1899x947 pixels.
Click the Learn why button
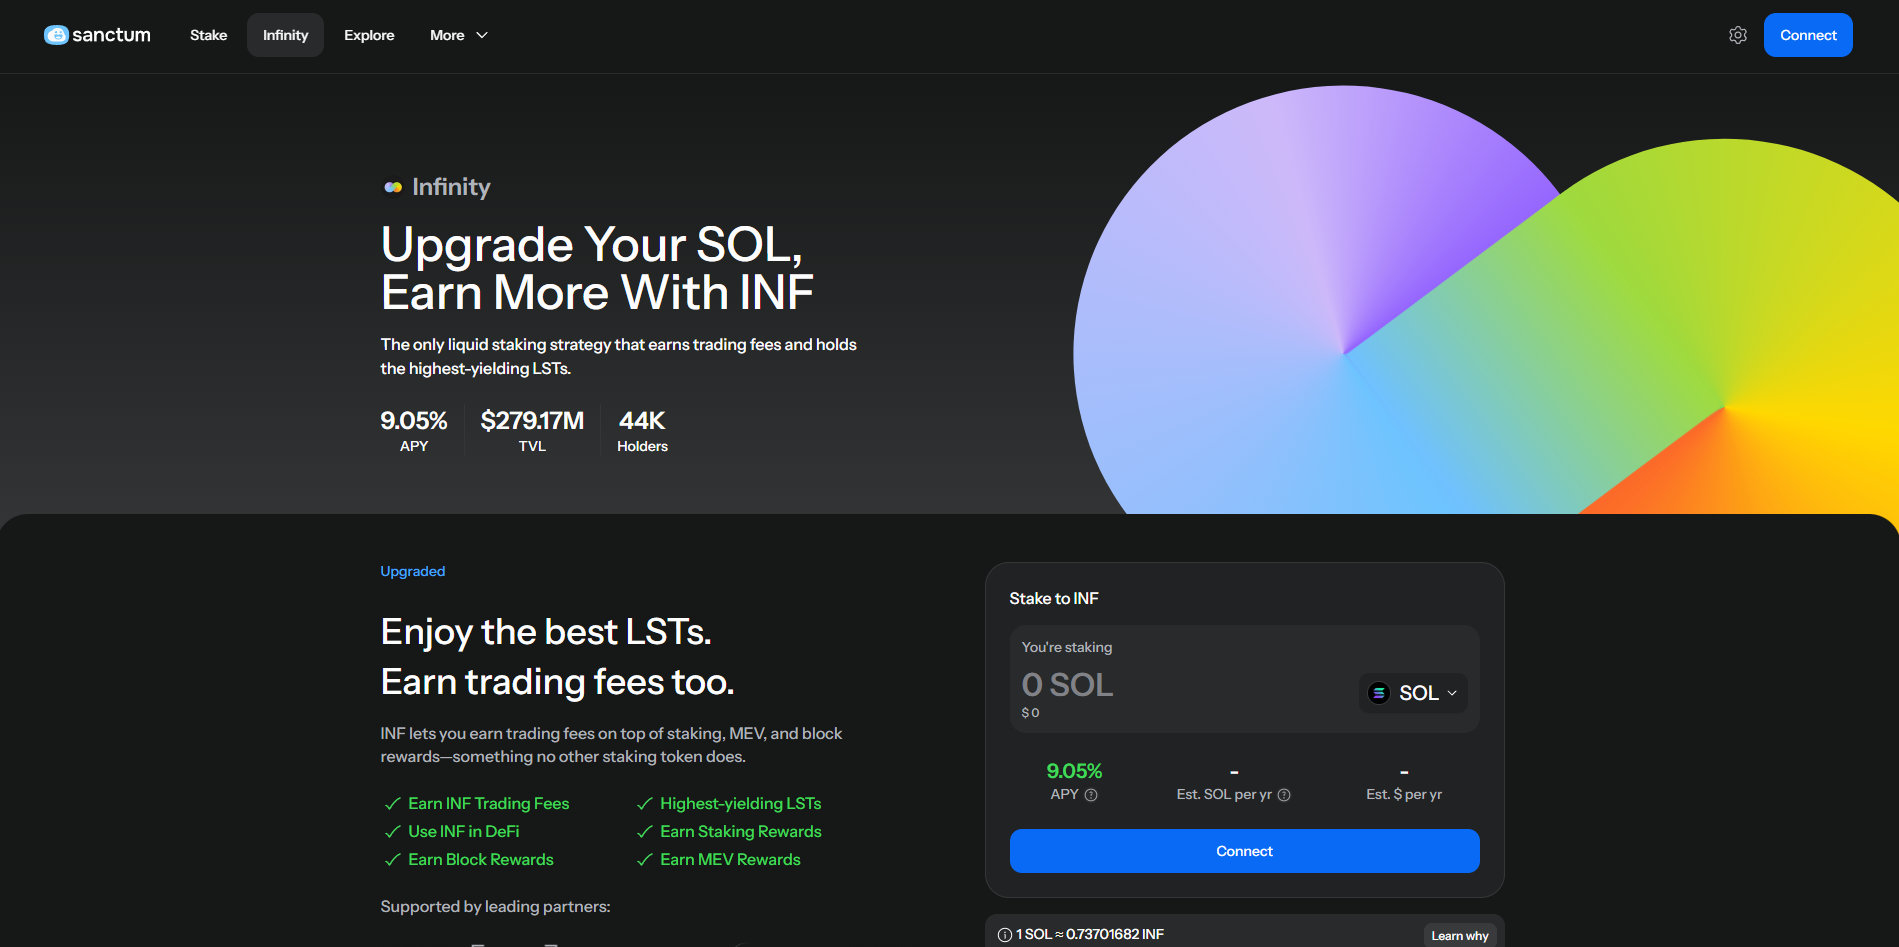[1459, 936]
